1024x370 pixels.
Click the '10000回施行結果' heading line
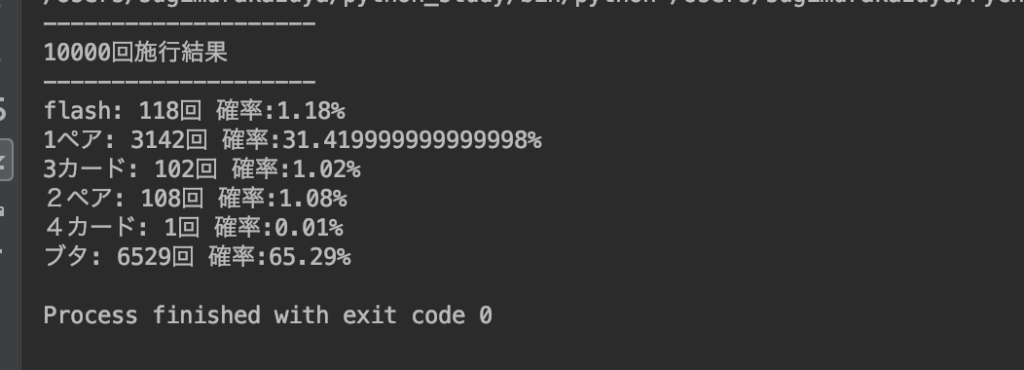tap(135, 52)
